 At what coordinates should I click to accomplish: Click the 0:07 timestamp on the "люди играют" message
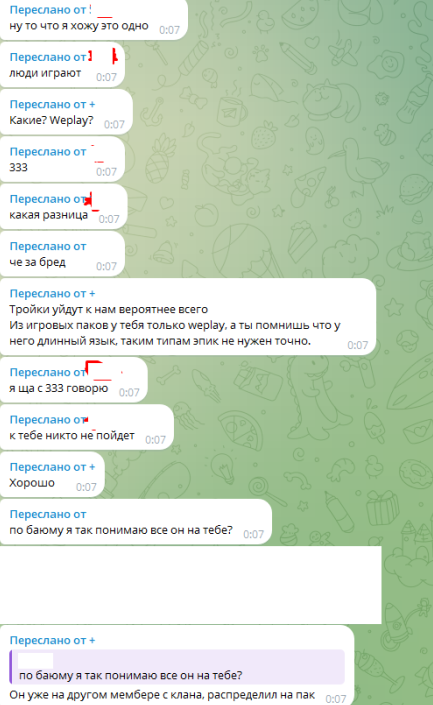(x=107, y=77)
